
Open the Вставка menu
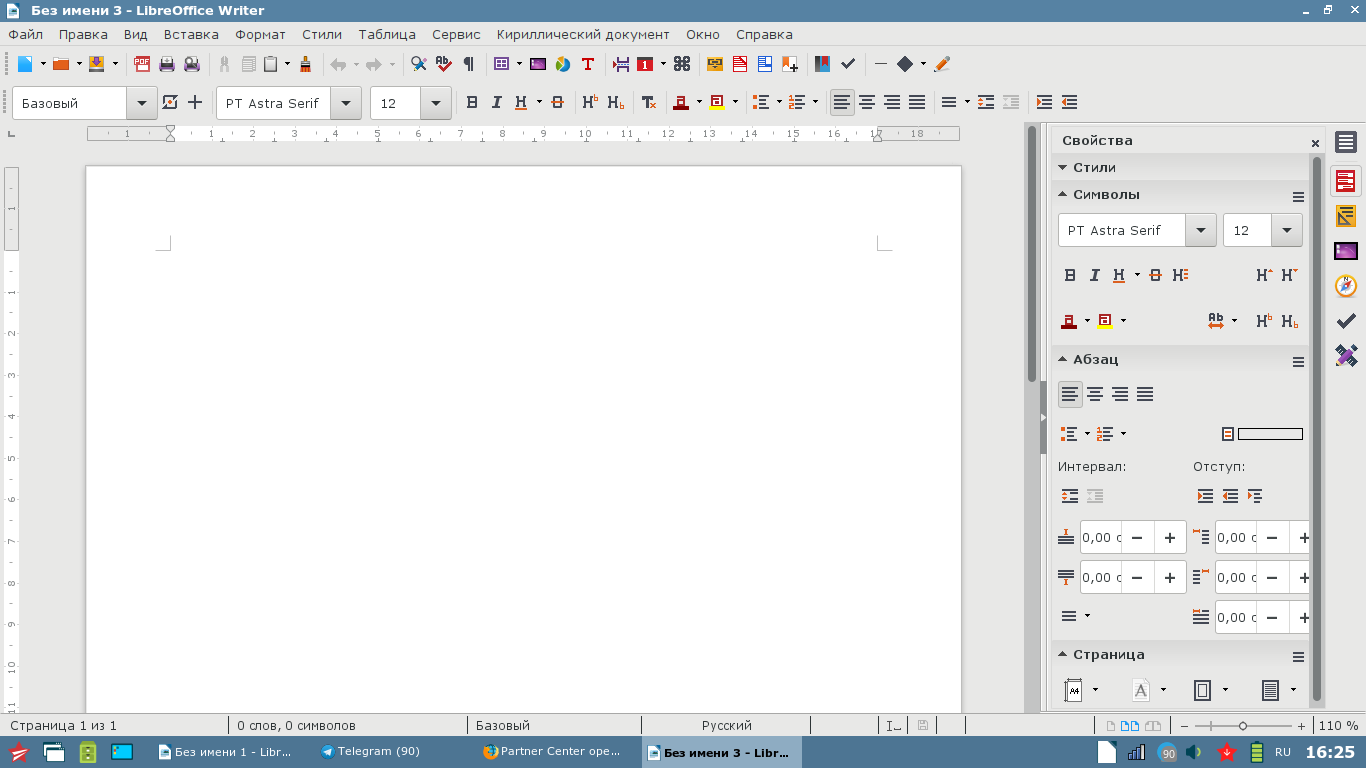click(x=191, y=34)
